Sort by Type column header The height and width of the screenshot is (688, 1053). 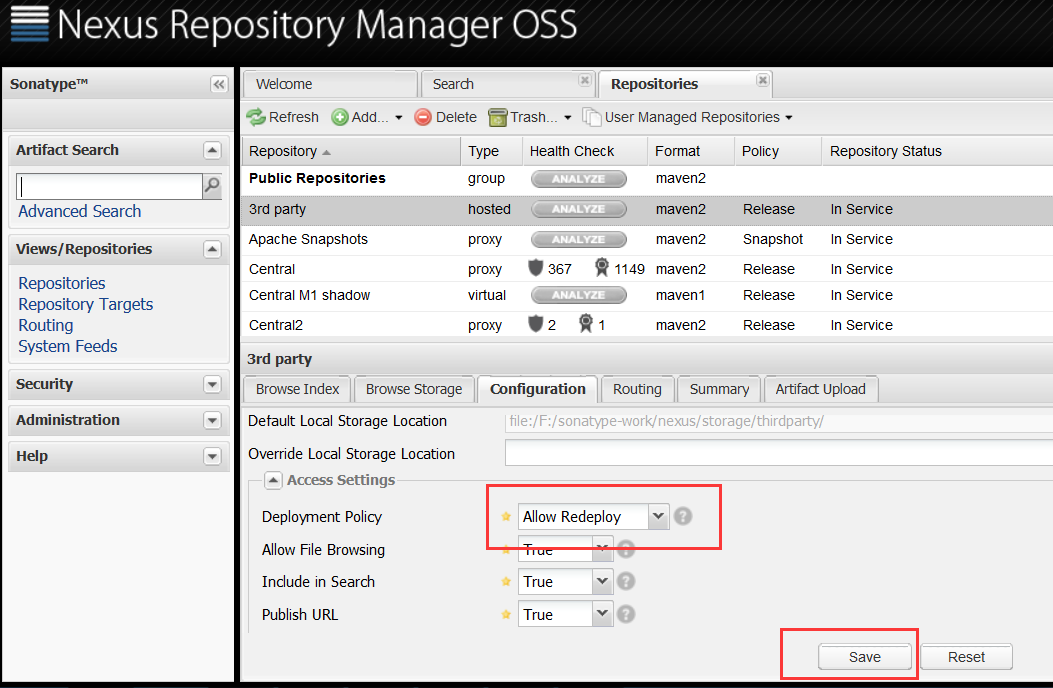492,151
